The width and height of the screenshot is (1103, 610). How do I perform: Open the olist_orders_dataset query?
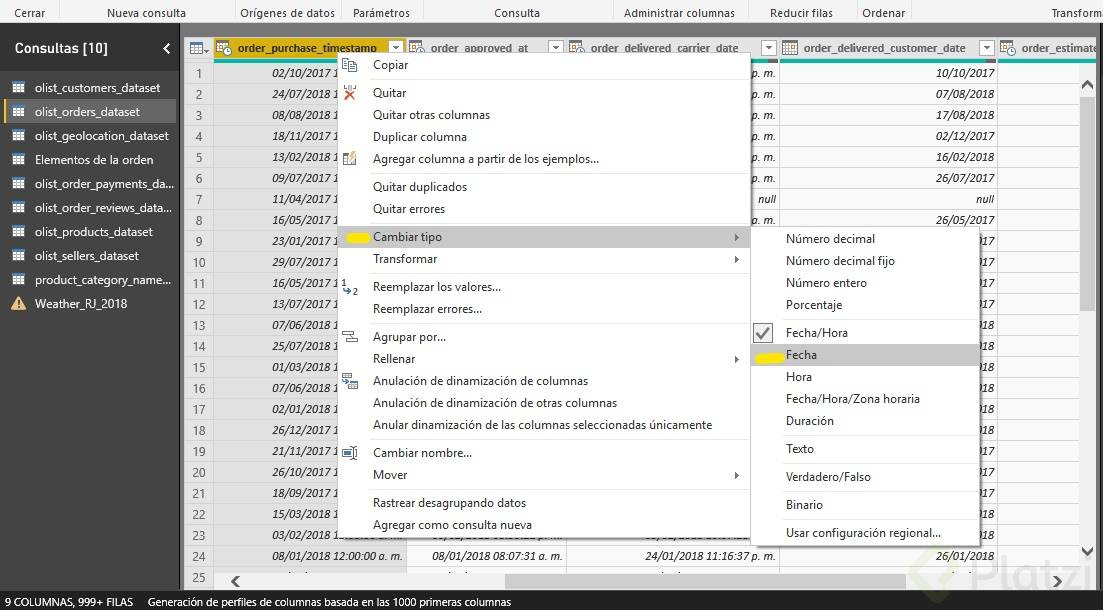click(90, 112)
